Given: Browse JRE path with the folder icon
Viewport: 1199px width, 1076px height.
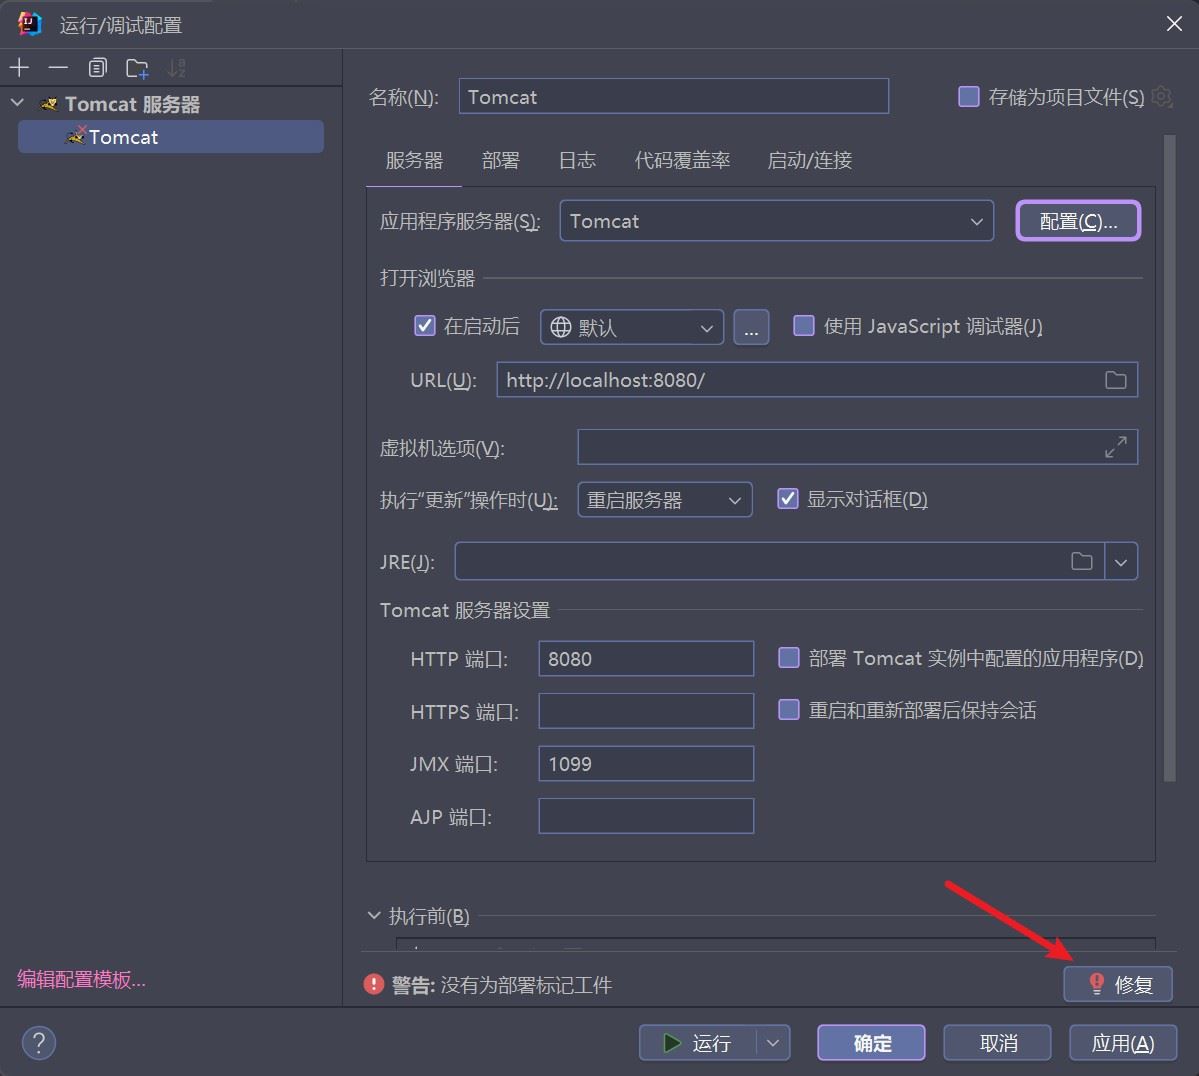Looking at the screenshot, I should [1081, 561].
